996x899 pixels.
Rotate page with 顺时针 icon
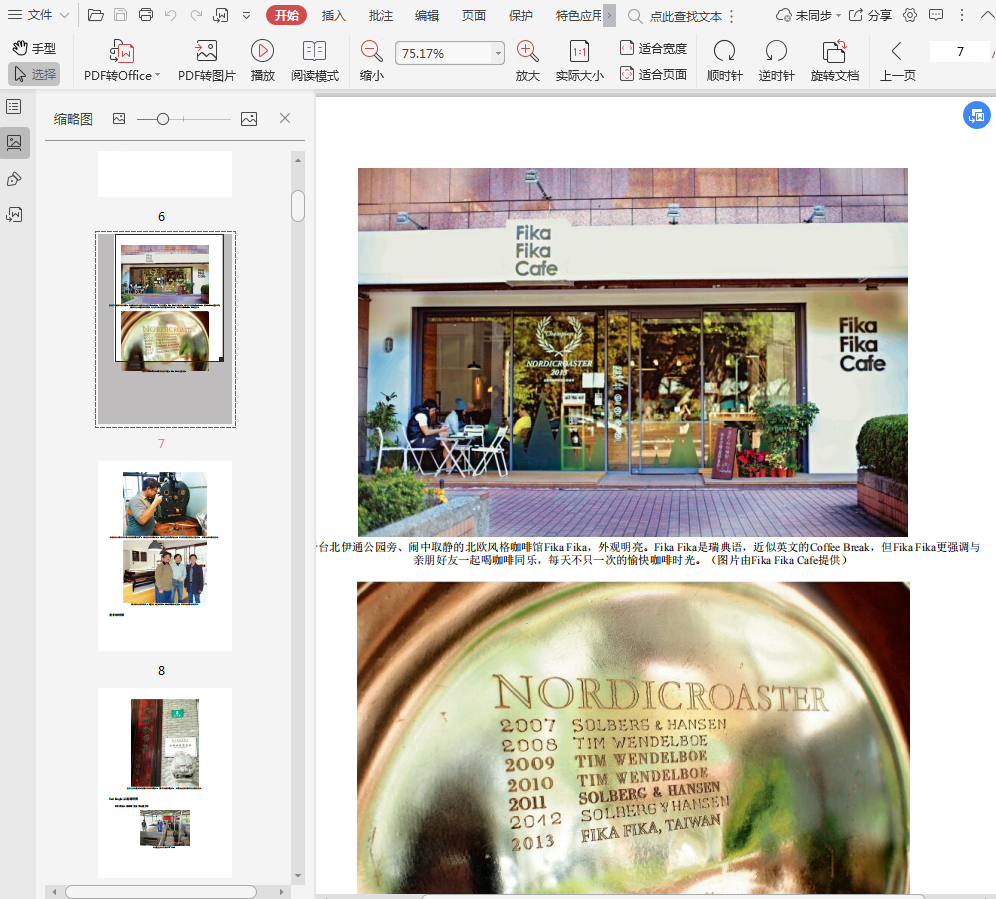click(724, 52)
